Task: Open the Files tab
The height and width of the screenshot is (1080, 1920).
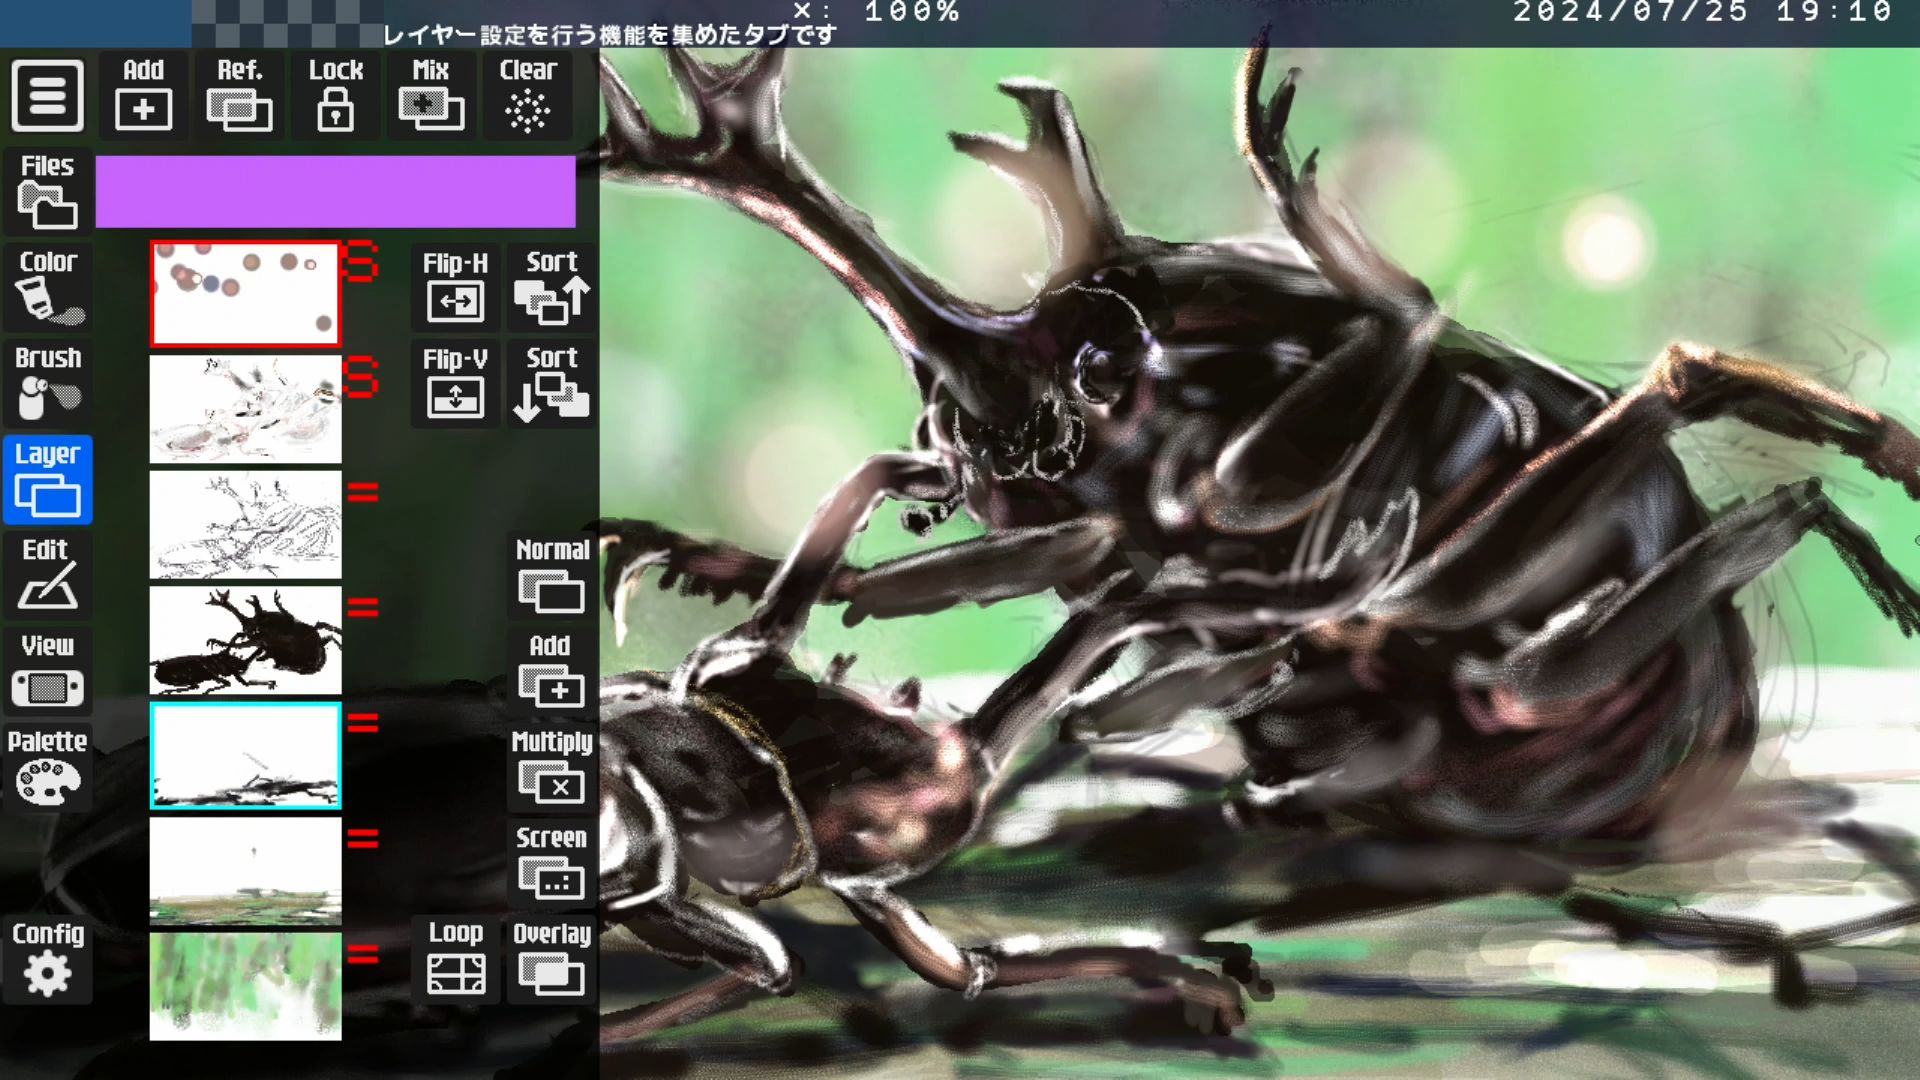Action: [x=47, y=191]
